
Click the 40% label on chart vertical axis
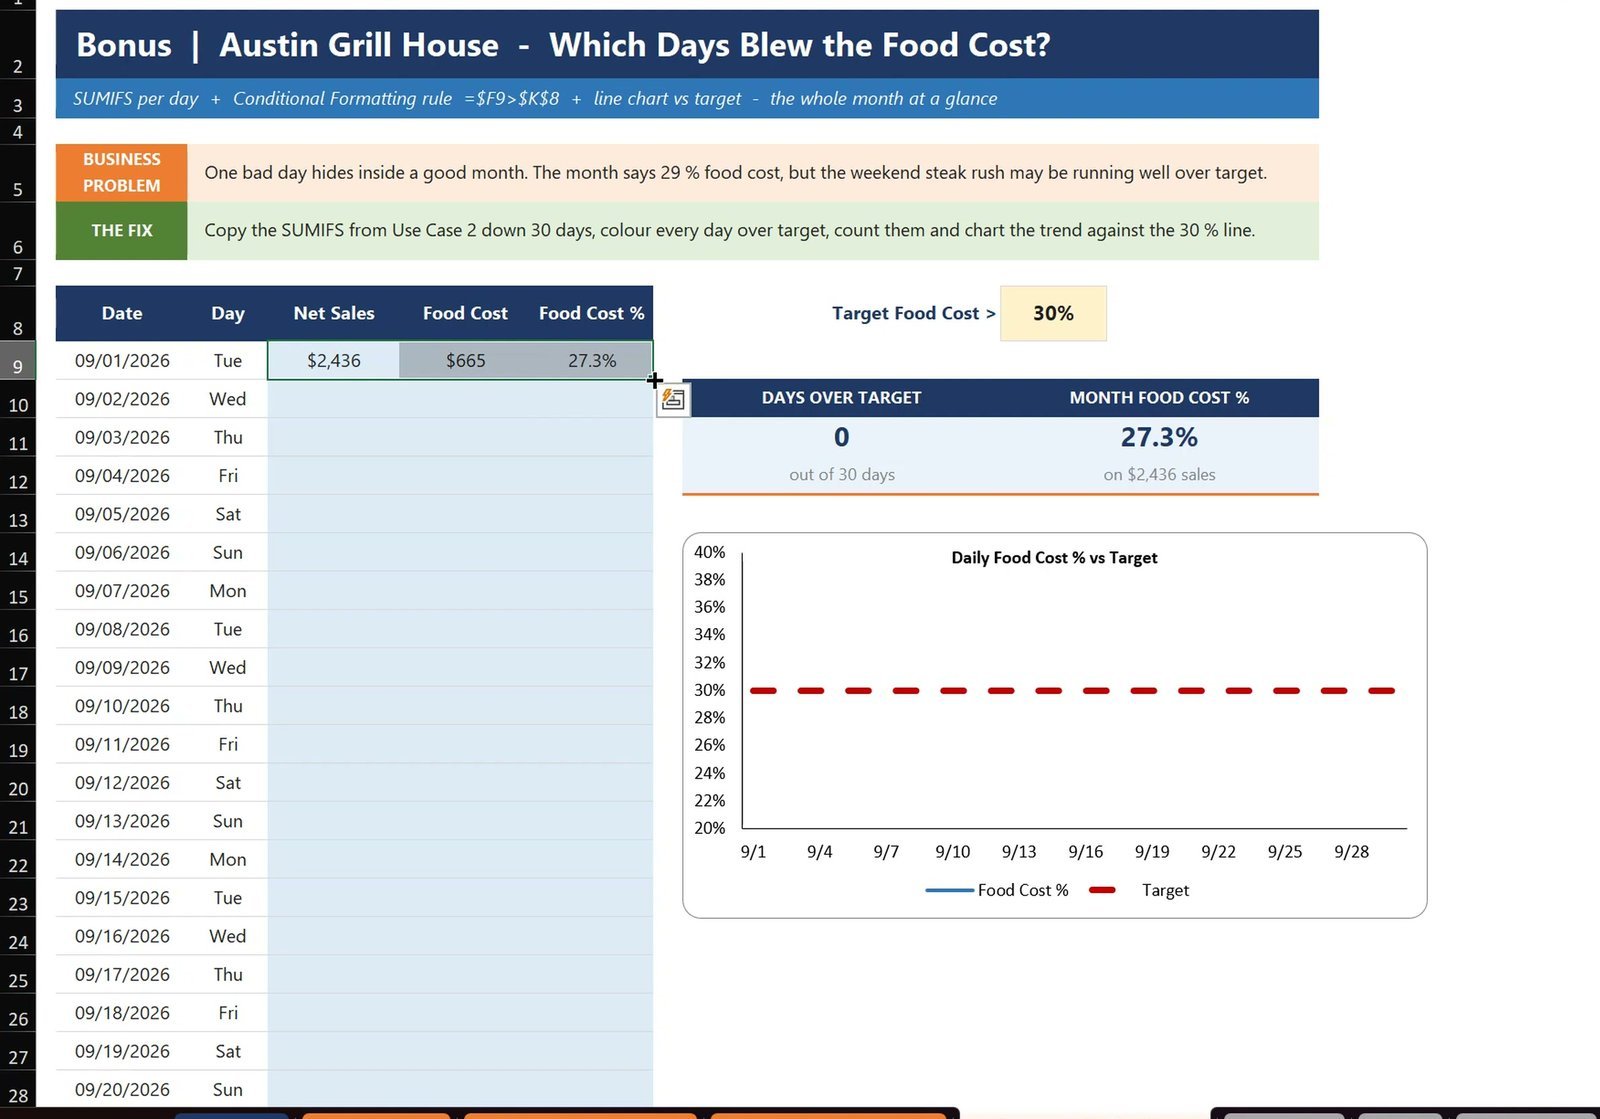pyautogui.click(x=709, y=552)
